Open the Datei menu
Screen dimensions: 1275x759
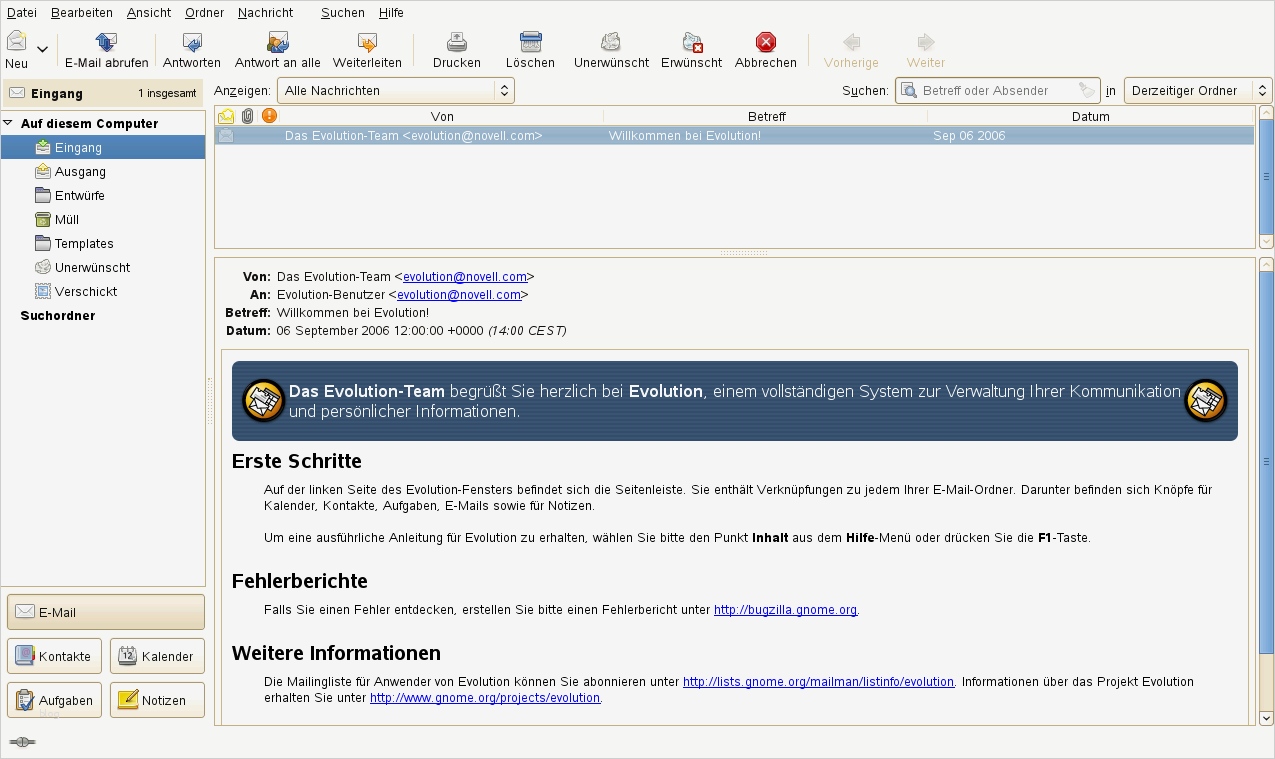pyautogui.click(x=22, y=12)
